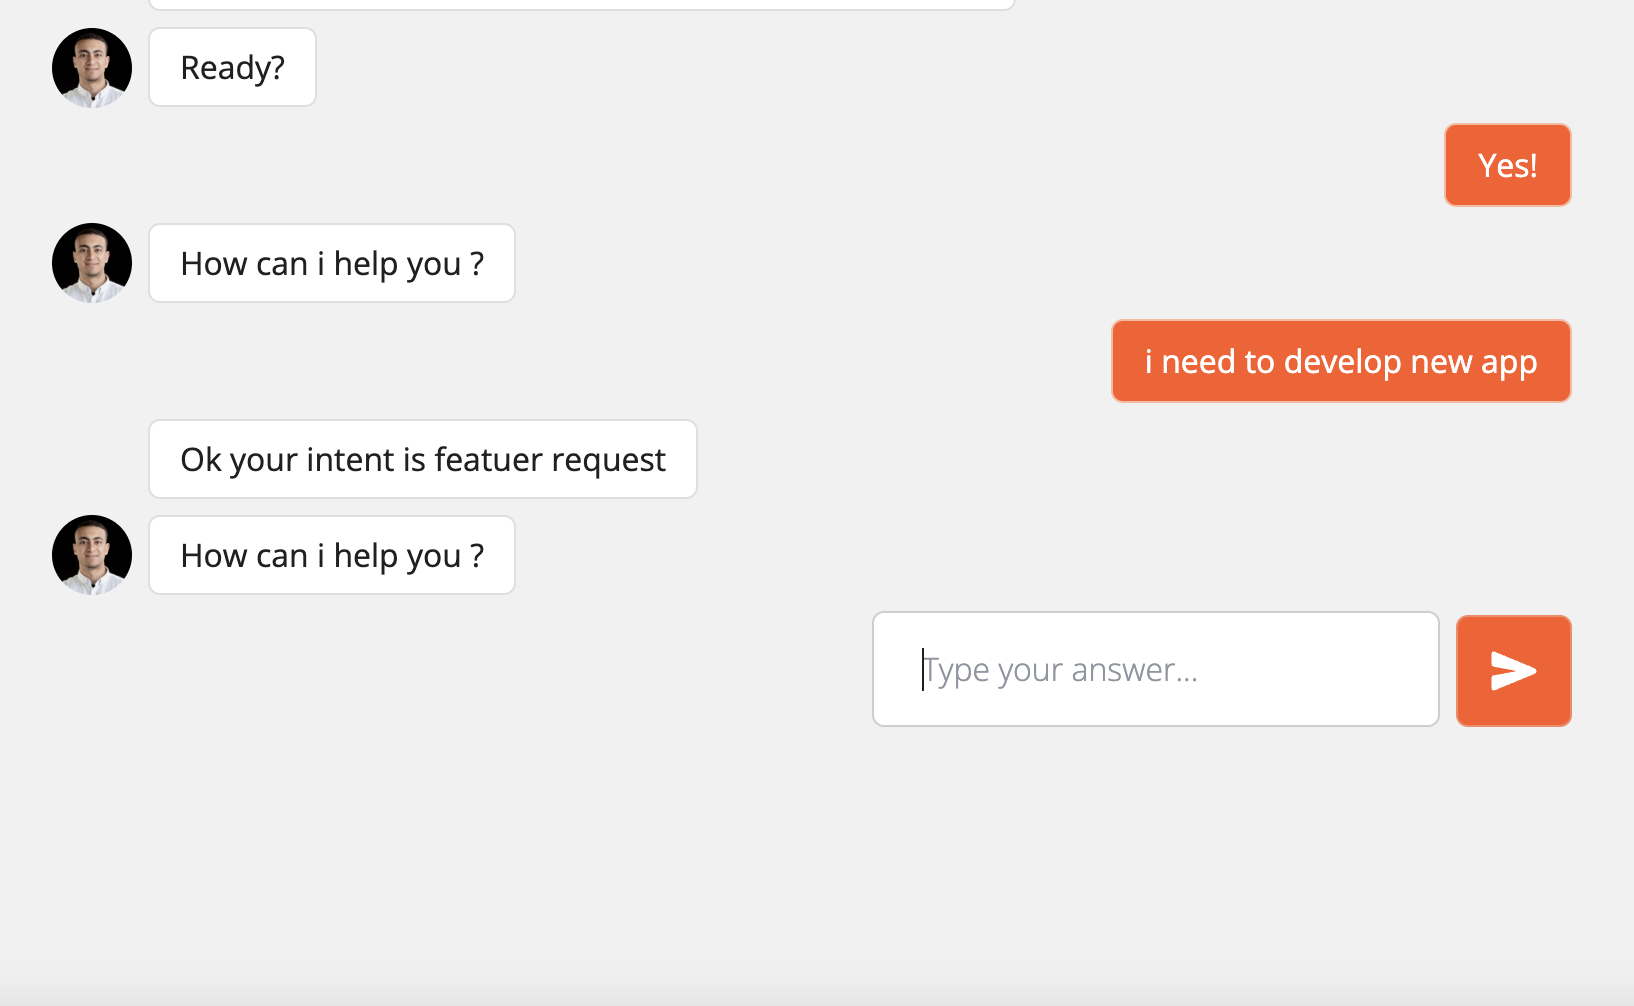Select the 'Ready?' chat bubble
Image resolution: width=1634 pixels, height=1006 pixels.
point(232,67)
